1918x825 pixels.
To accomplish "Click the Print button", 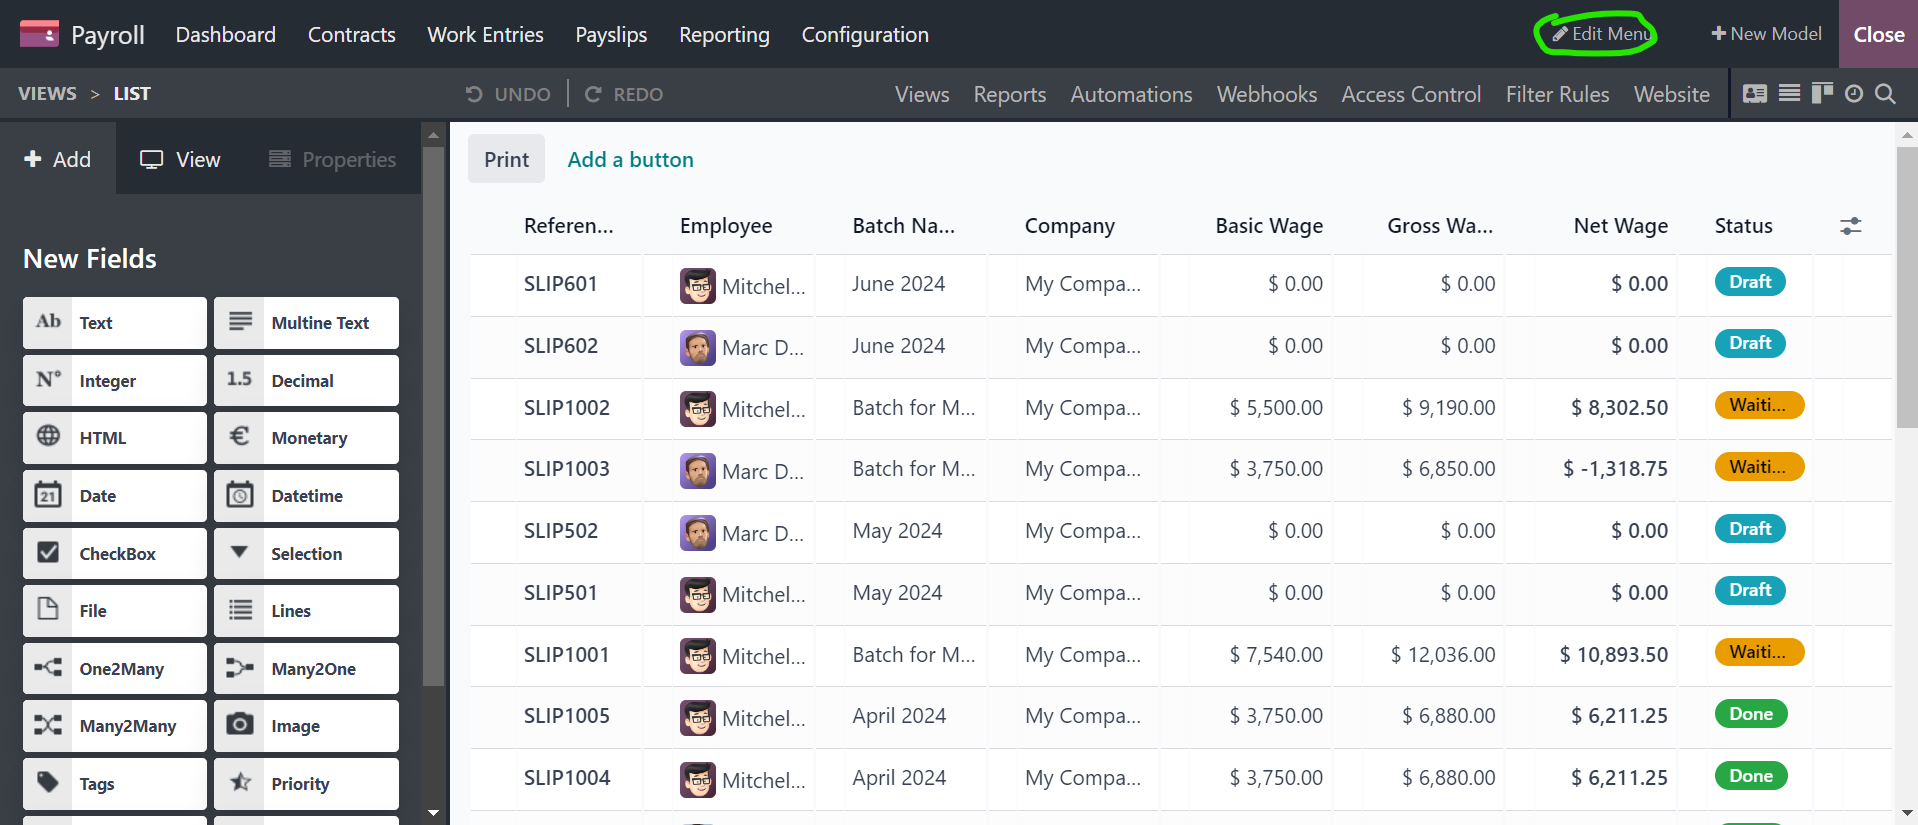I will [x=507, y=159].
